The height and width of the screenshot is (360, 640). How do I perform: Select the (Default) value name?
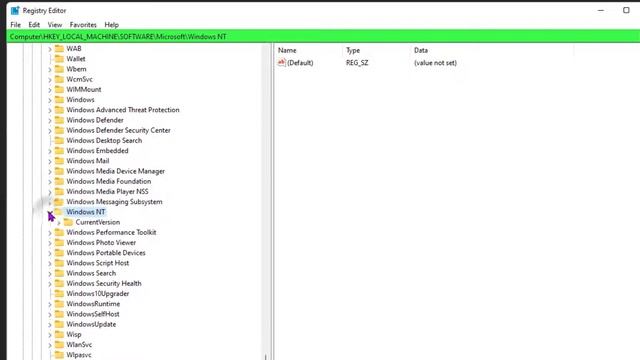(x=300, y=63)
